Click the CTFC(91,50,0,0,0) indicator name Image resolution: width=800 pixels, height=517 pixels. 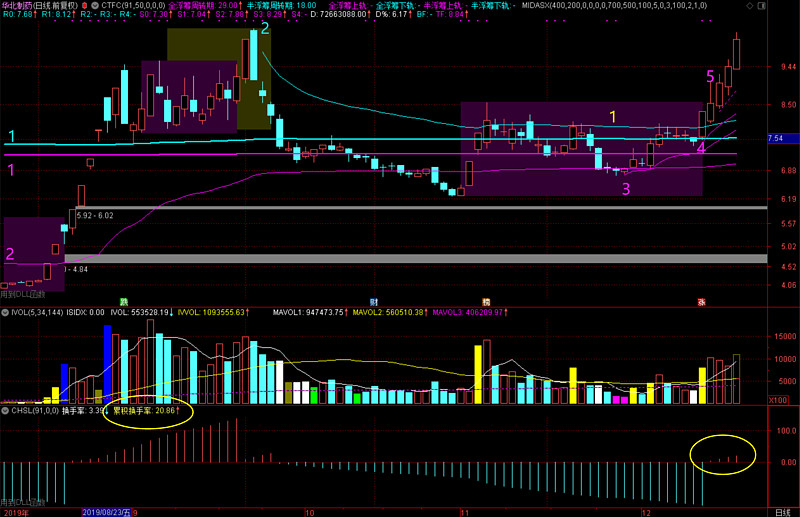tap(133, 6)
